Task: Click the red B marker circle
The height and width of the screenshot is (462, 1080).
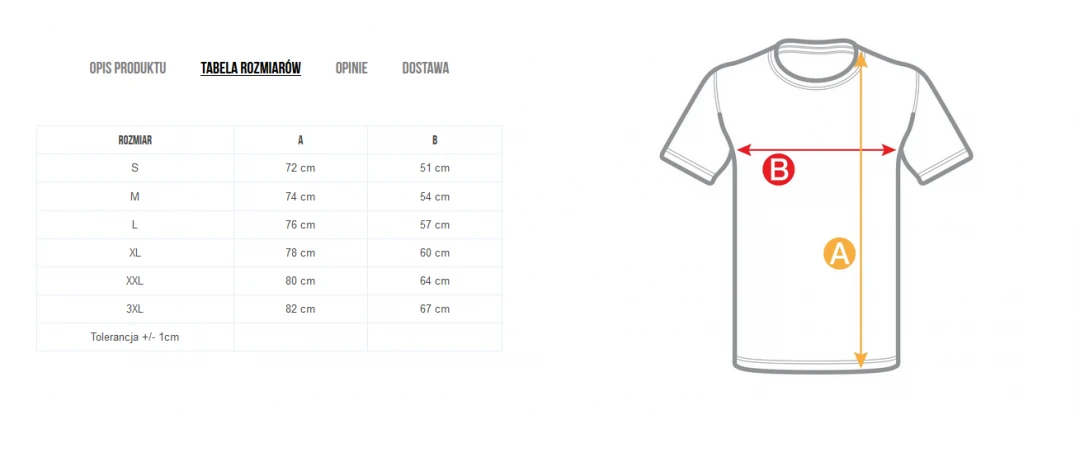Action: (778, 169)
